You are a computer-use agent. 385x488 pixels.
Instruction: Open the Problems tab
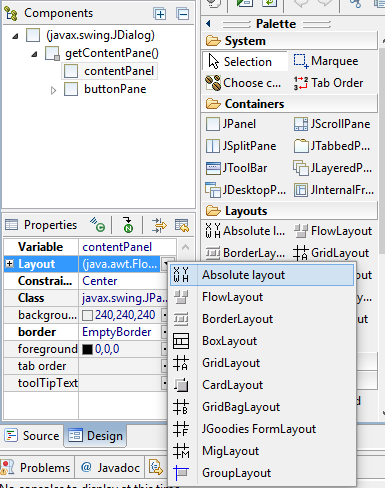(36, 467)
